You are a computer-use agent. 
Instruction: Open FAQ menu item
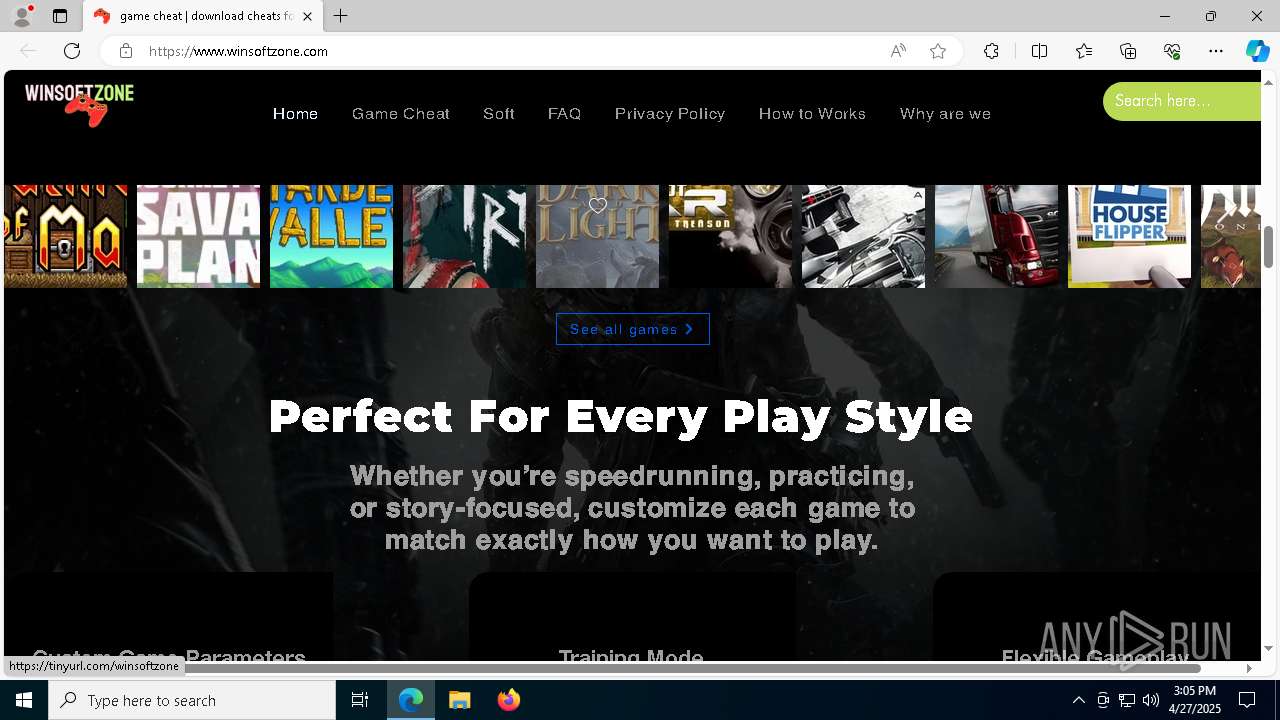point(564,114)
